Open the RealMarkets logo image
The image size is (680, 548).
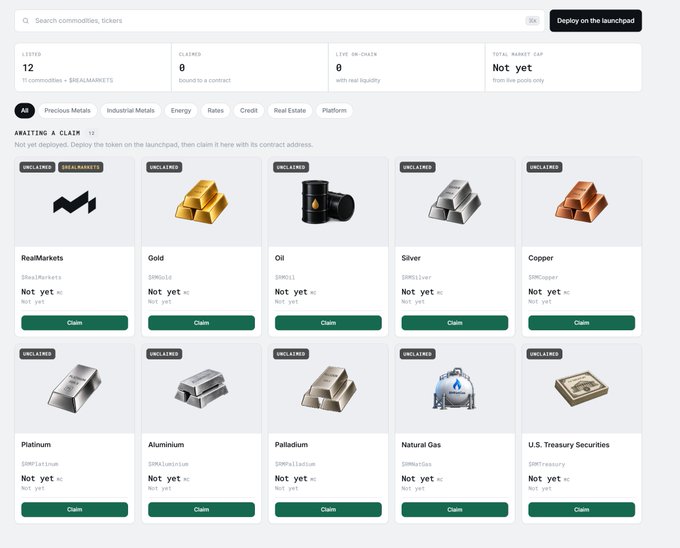[75, 202]
